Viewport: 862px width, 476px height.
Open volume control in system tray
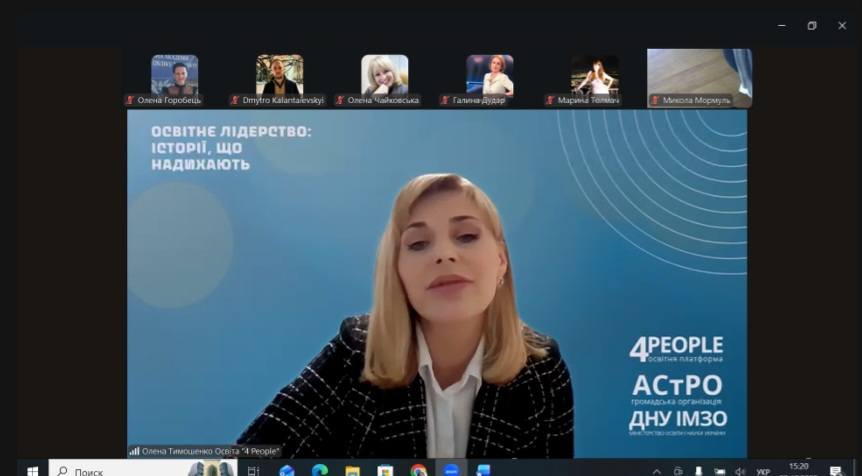pos(740,471)
